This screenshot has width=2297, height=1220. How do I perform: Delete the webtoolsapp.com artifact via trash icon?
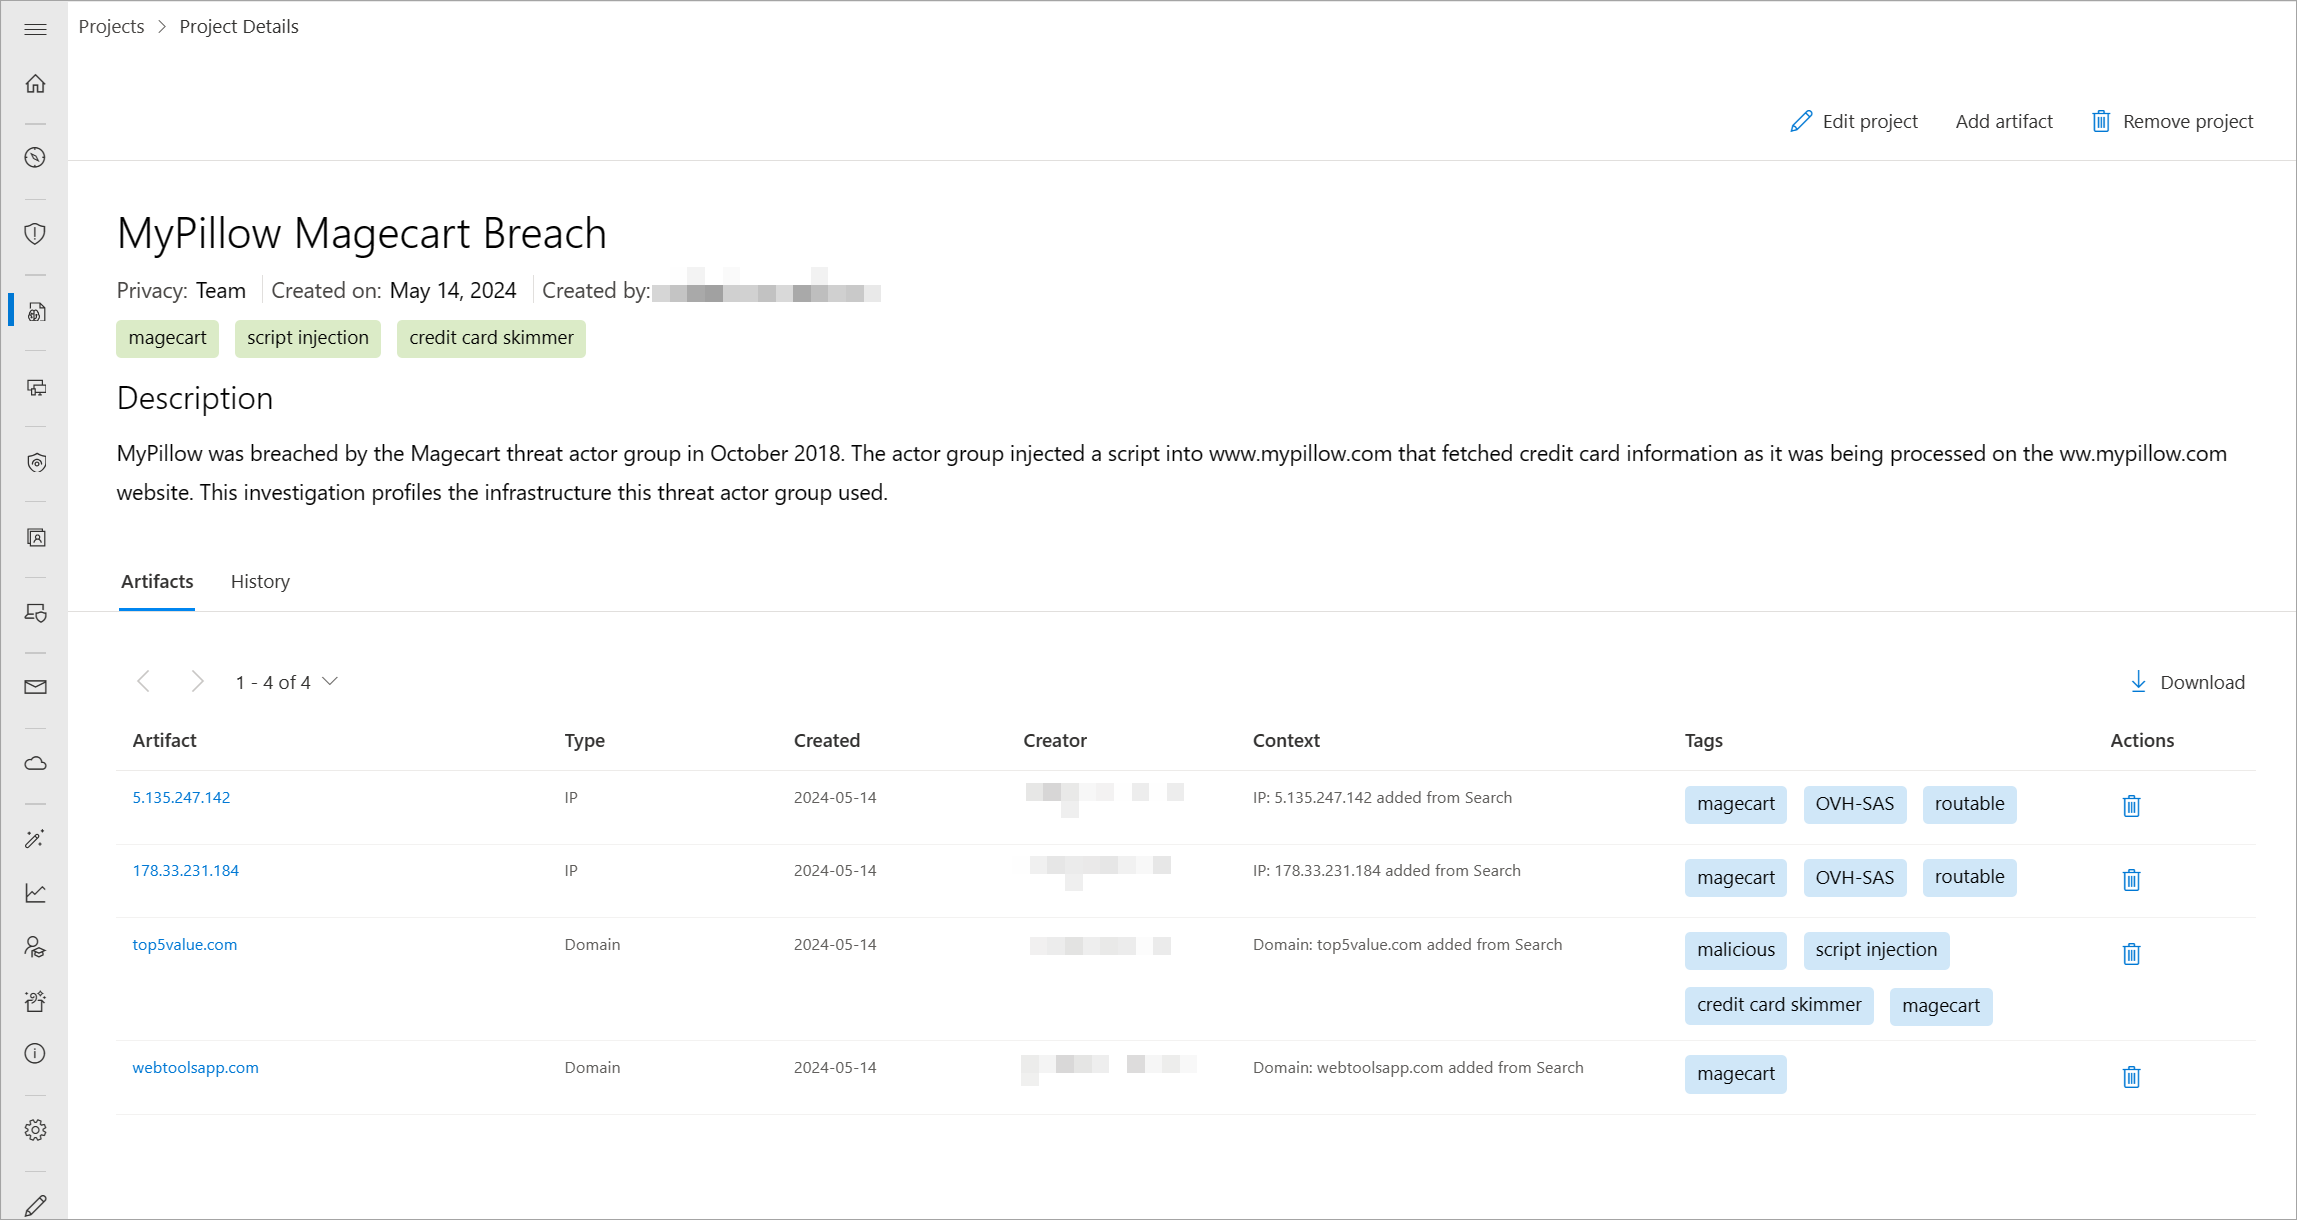coord(2131,1077)
